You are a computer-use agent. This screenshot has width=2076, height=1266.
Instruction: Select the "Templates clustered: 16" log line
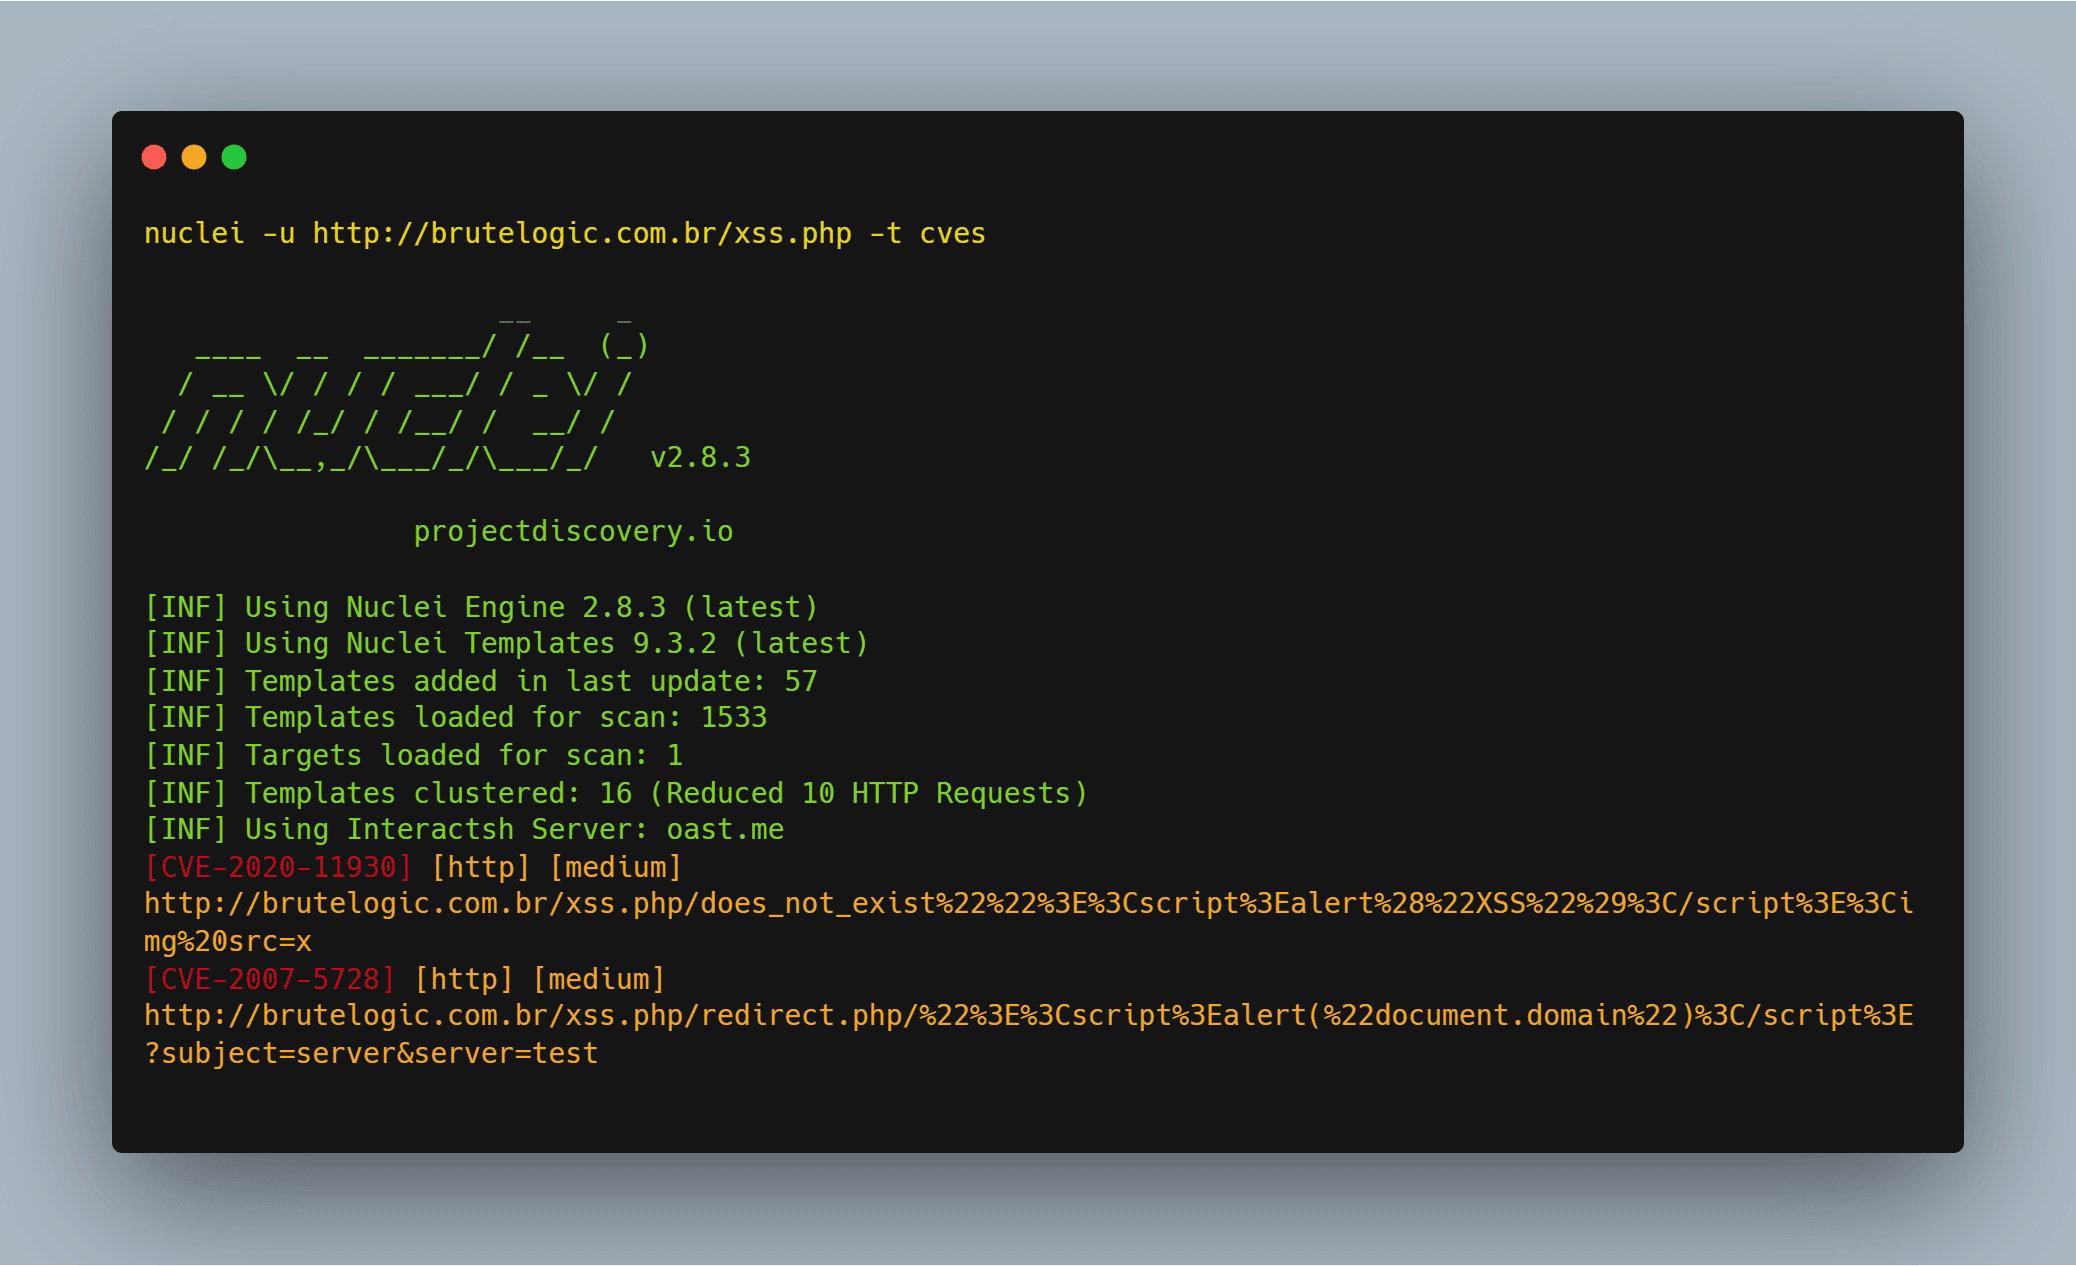tap(615, 793)
